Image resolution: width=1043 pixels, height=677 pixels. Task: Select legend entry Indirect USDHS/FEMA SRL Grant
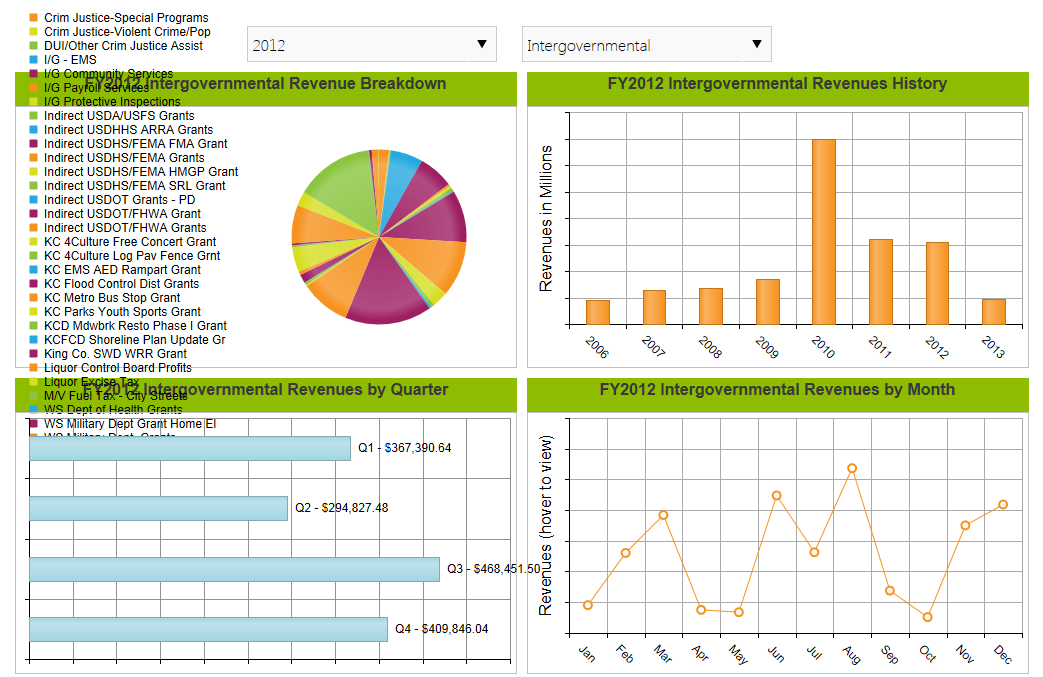[x=128, y=186]
